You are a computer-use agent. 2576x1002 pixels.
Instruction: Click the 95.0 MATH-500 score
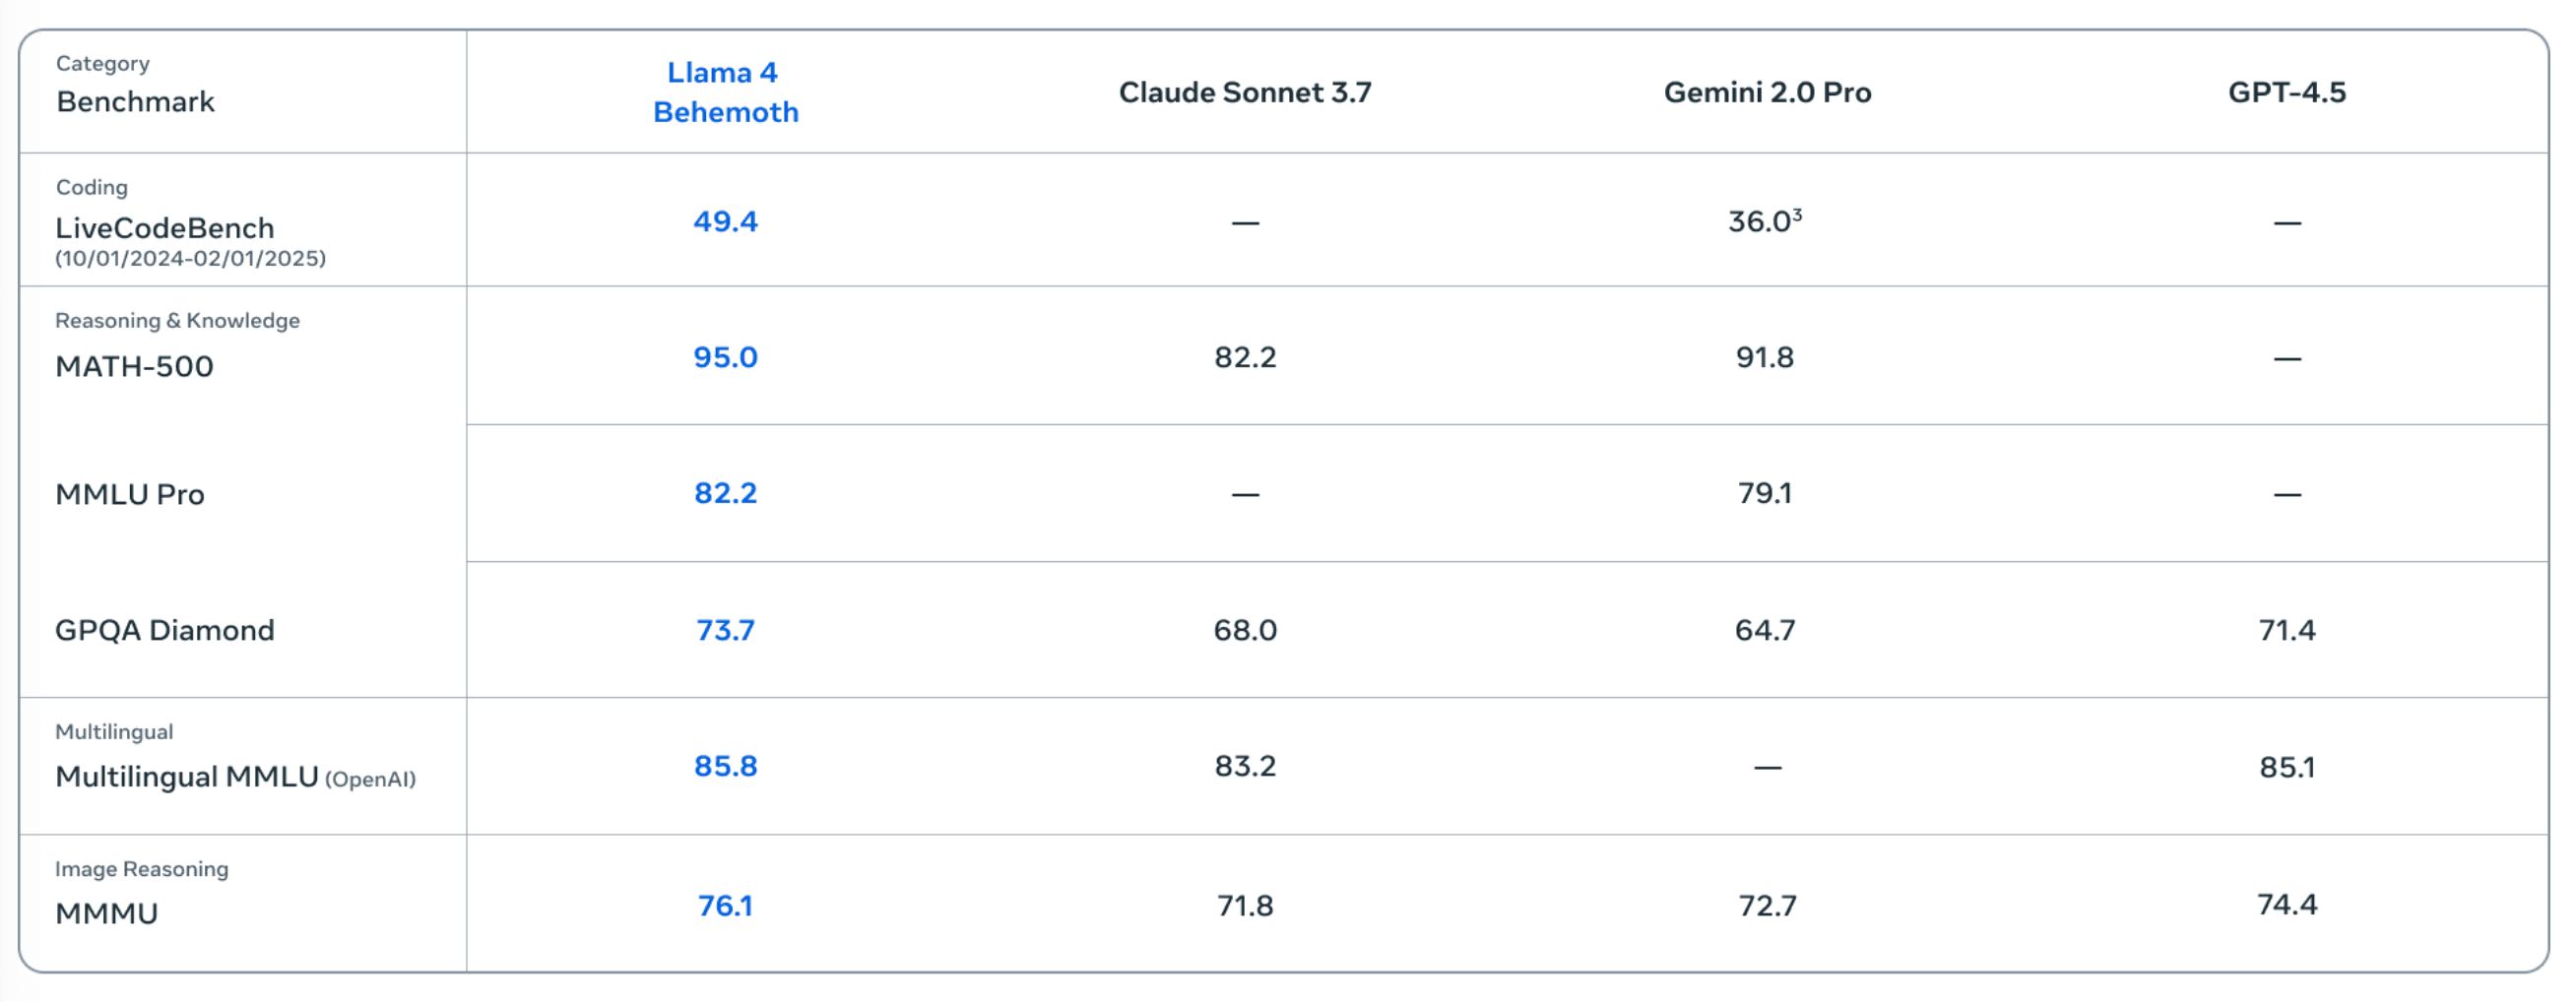click(726, 357)
